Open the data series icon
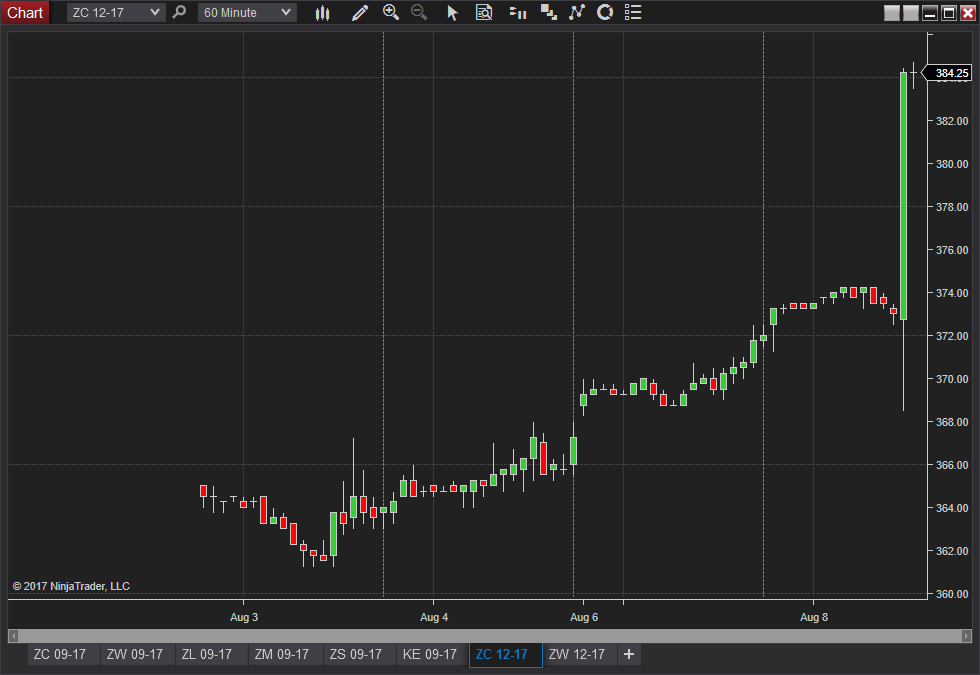 click(x=549, y=12)
